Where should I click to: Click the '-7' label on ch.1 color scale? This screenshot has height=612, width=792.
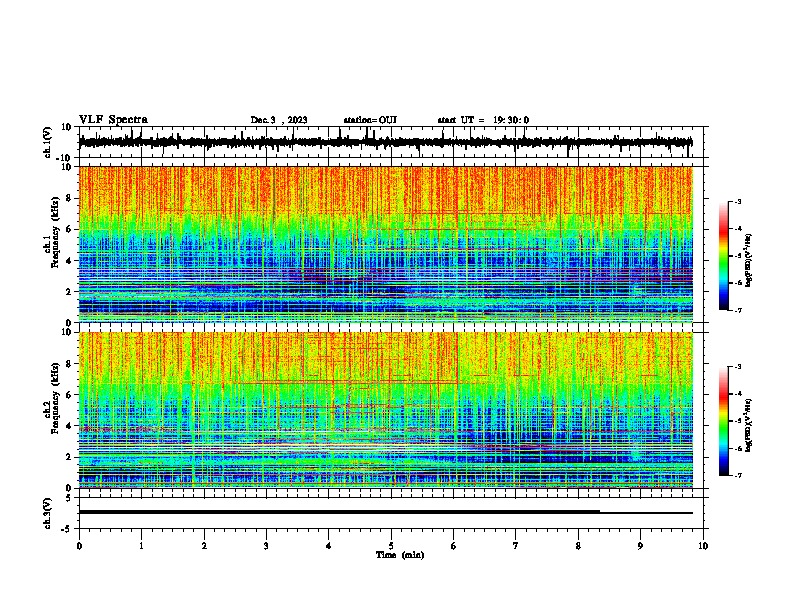point(737,310)
